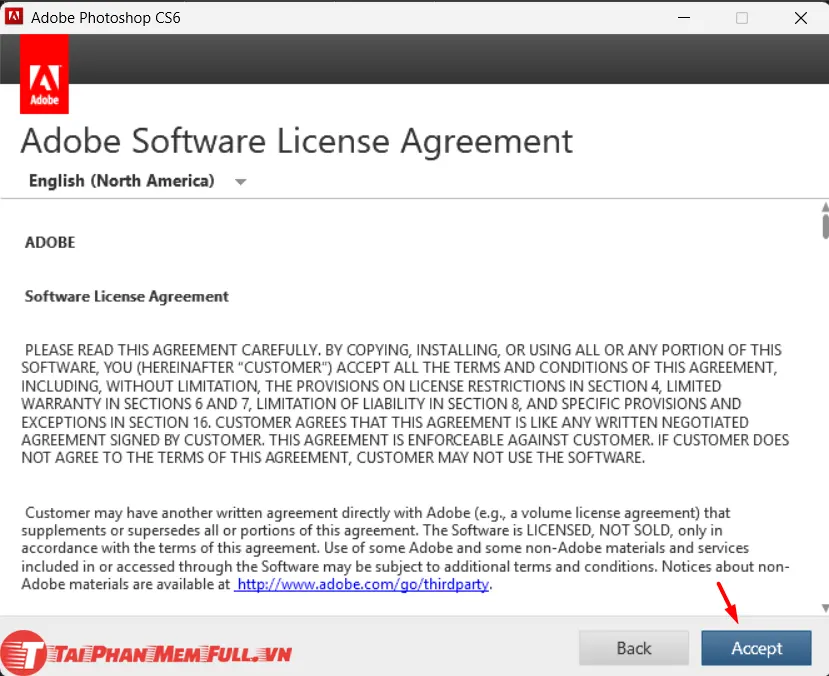
Task: Click inside the license agreement text area
Action: 400,420
